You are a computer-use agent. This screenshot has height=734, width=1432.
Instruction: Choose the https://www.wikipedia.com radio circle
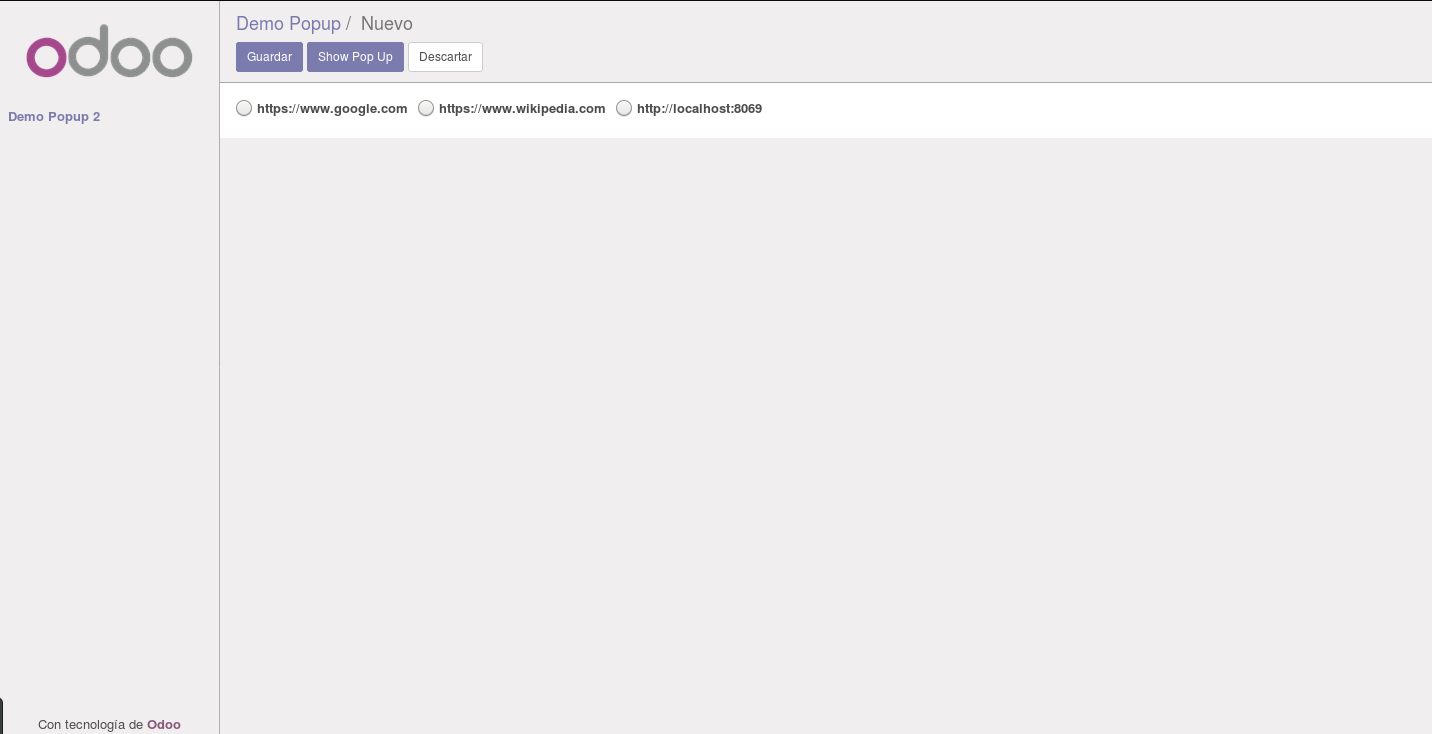tap(426, 108)
